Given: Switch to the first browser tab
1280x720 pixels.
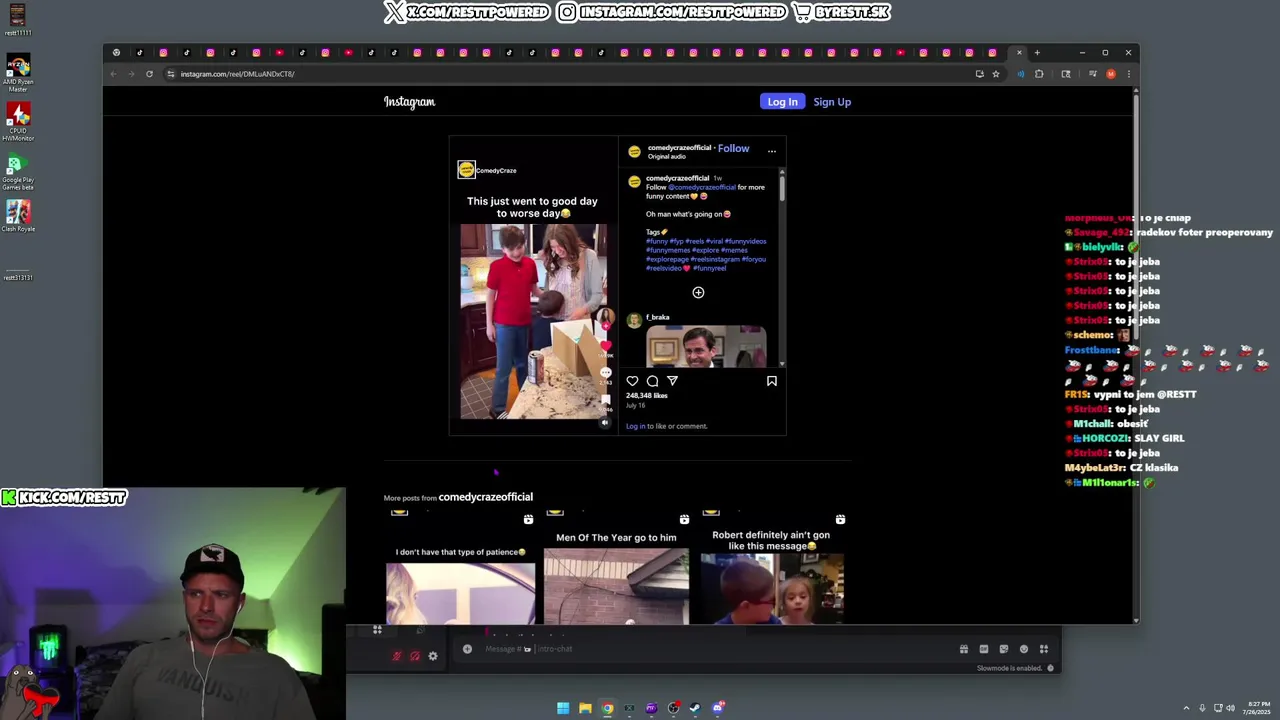Looking at the screenshot, I should tap(116, 53).
